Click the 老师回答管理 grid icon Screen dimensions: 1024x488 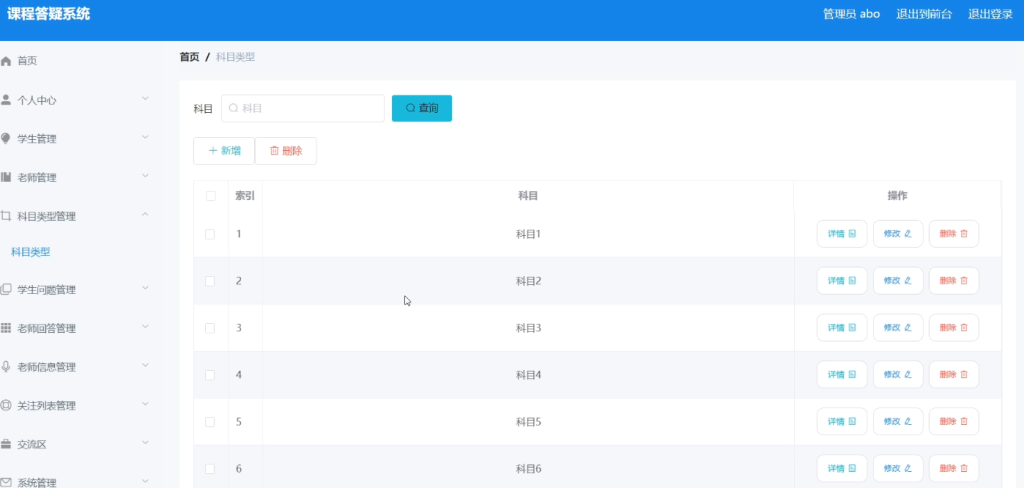[x=6, y=328]
